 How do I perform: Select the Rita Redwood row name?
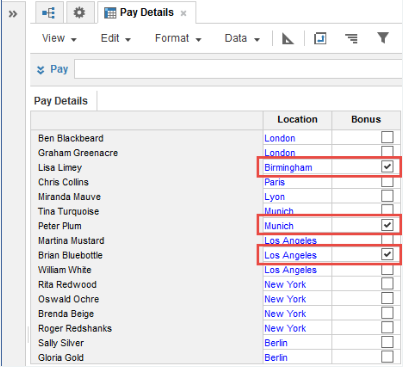[67, 285]
